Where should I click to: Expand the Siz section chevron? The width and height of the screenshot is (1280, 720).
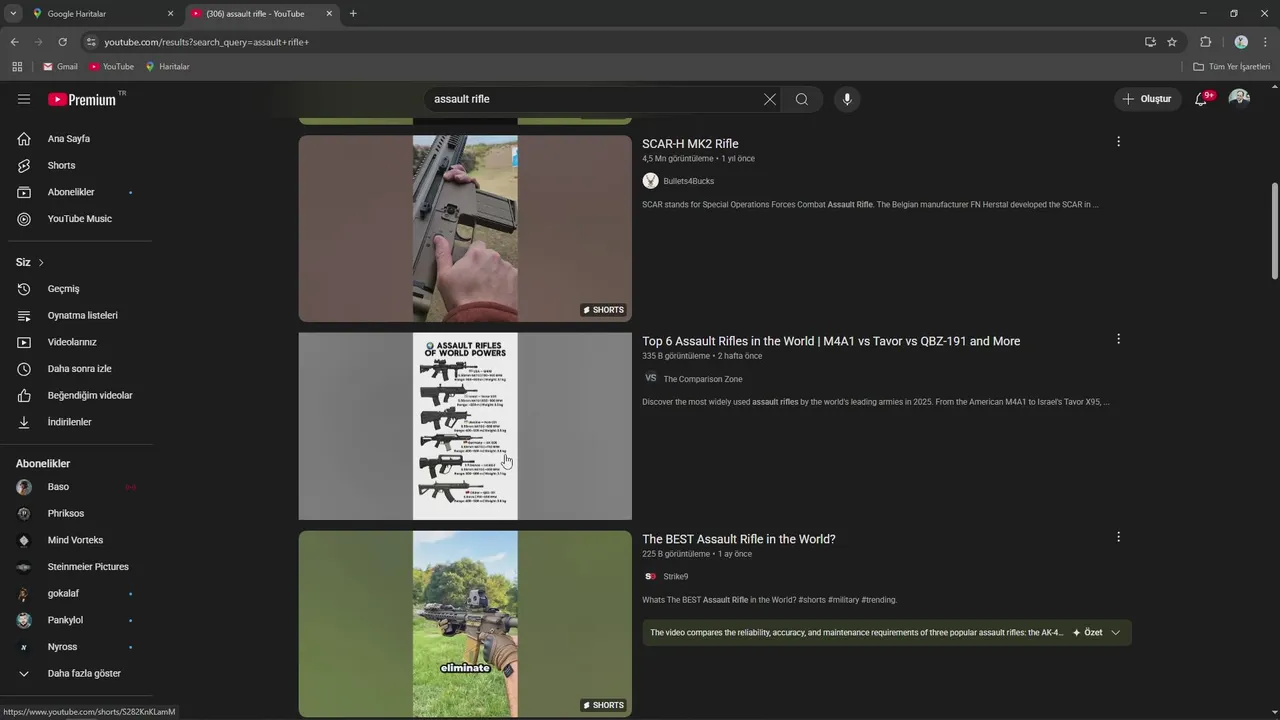[x=41, y=262]
